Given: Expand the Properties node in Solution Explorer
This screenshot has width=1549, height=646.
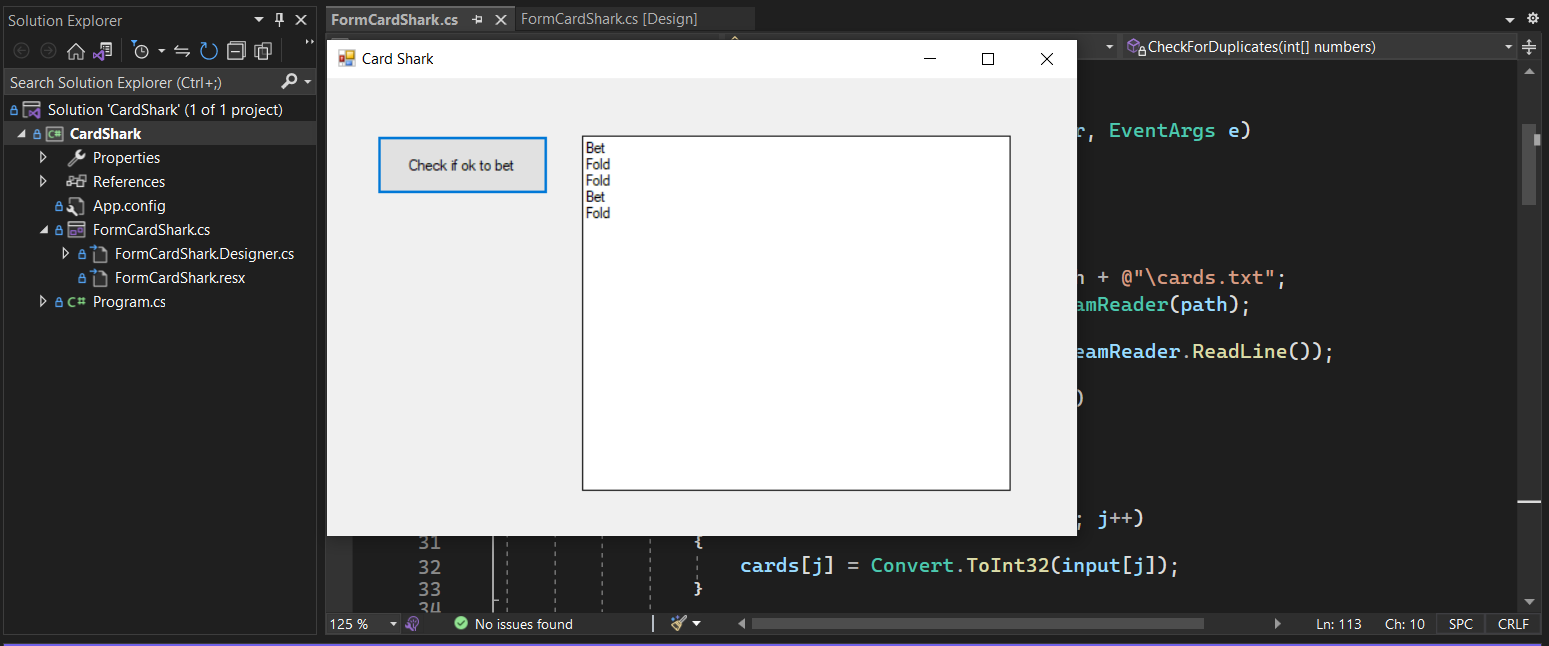Looking at the screenshot, I should tap(42, 157).
